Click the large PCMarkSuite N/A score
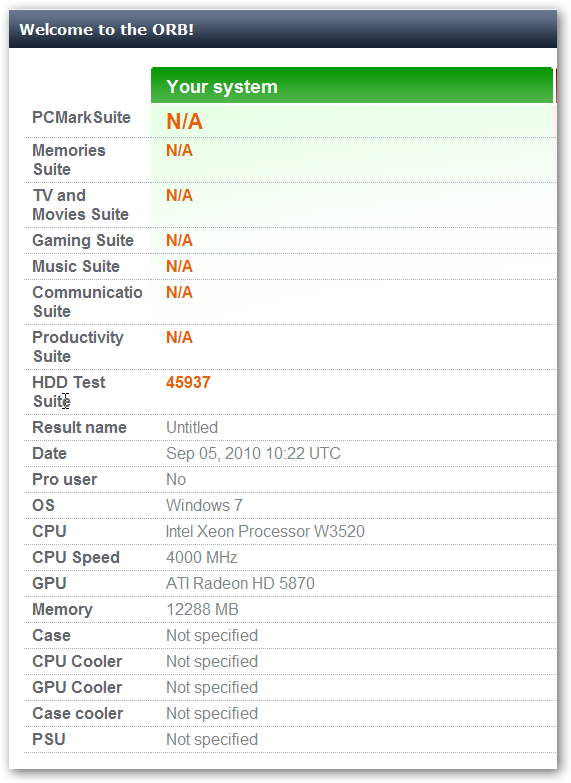Image resolution: width=571 pixels, height=783 pixels. click(184, 121)
